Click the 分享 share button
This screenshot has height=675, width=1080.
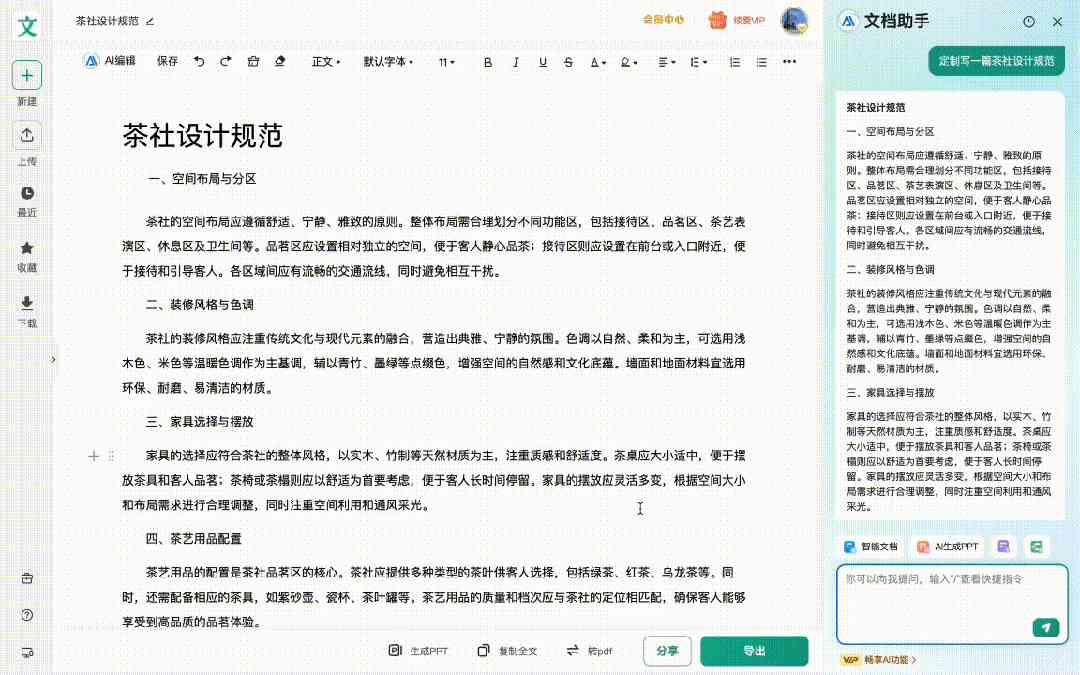click(x=667, y=651)
